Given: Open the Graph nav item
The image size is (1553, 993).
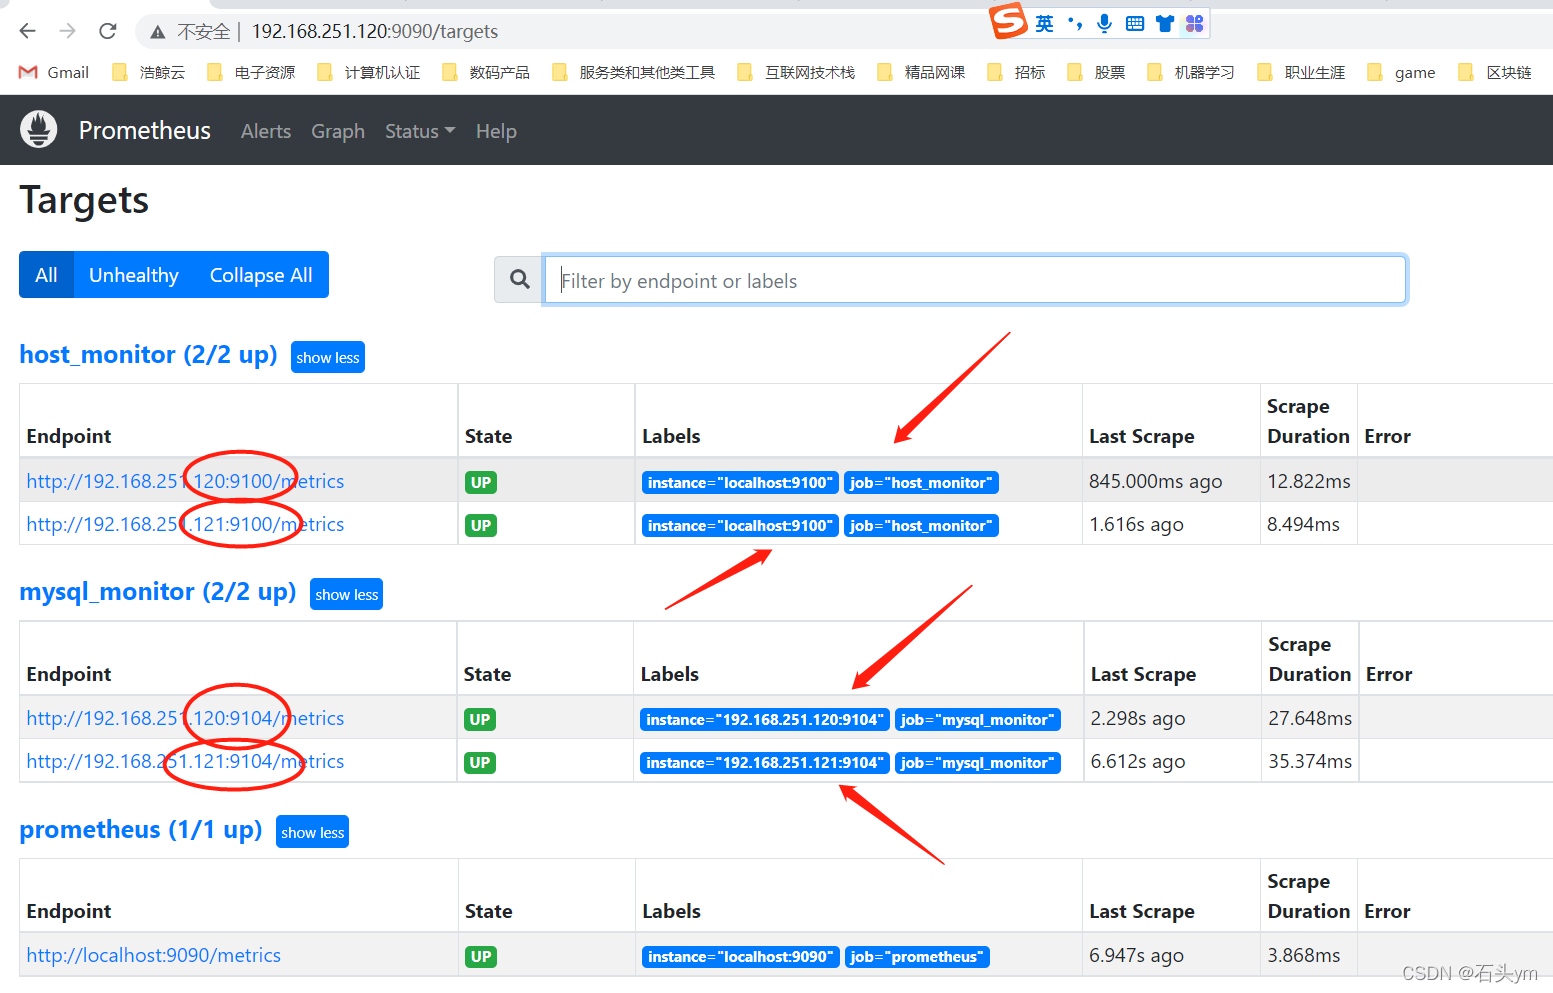Looking at the screenshot, I should (338, 131).
